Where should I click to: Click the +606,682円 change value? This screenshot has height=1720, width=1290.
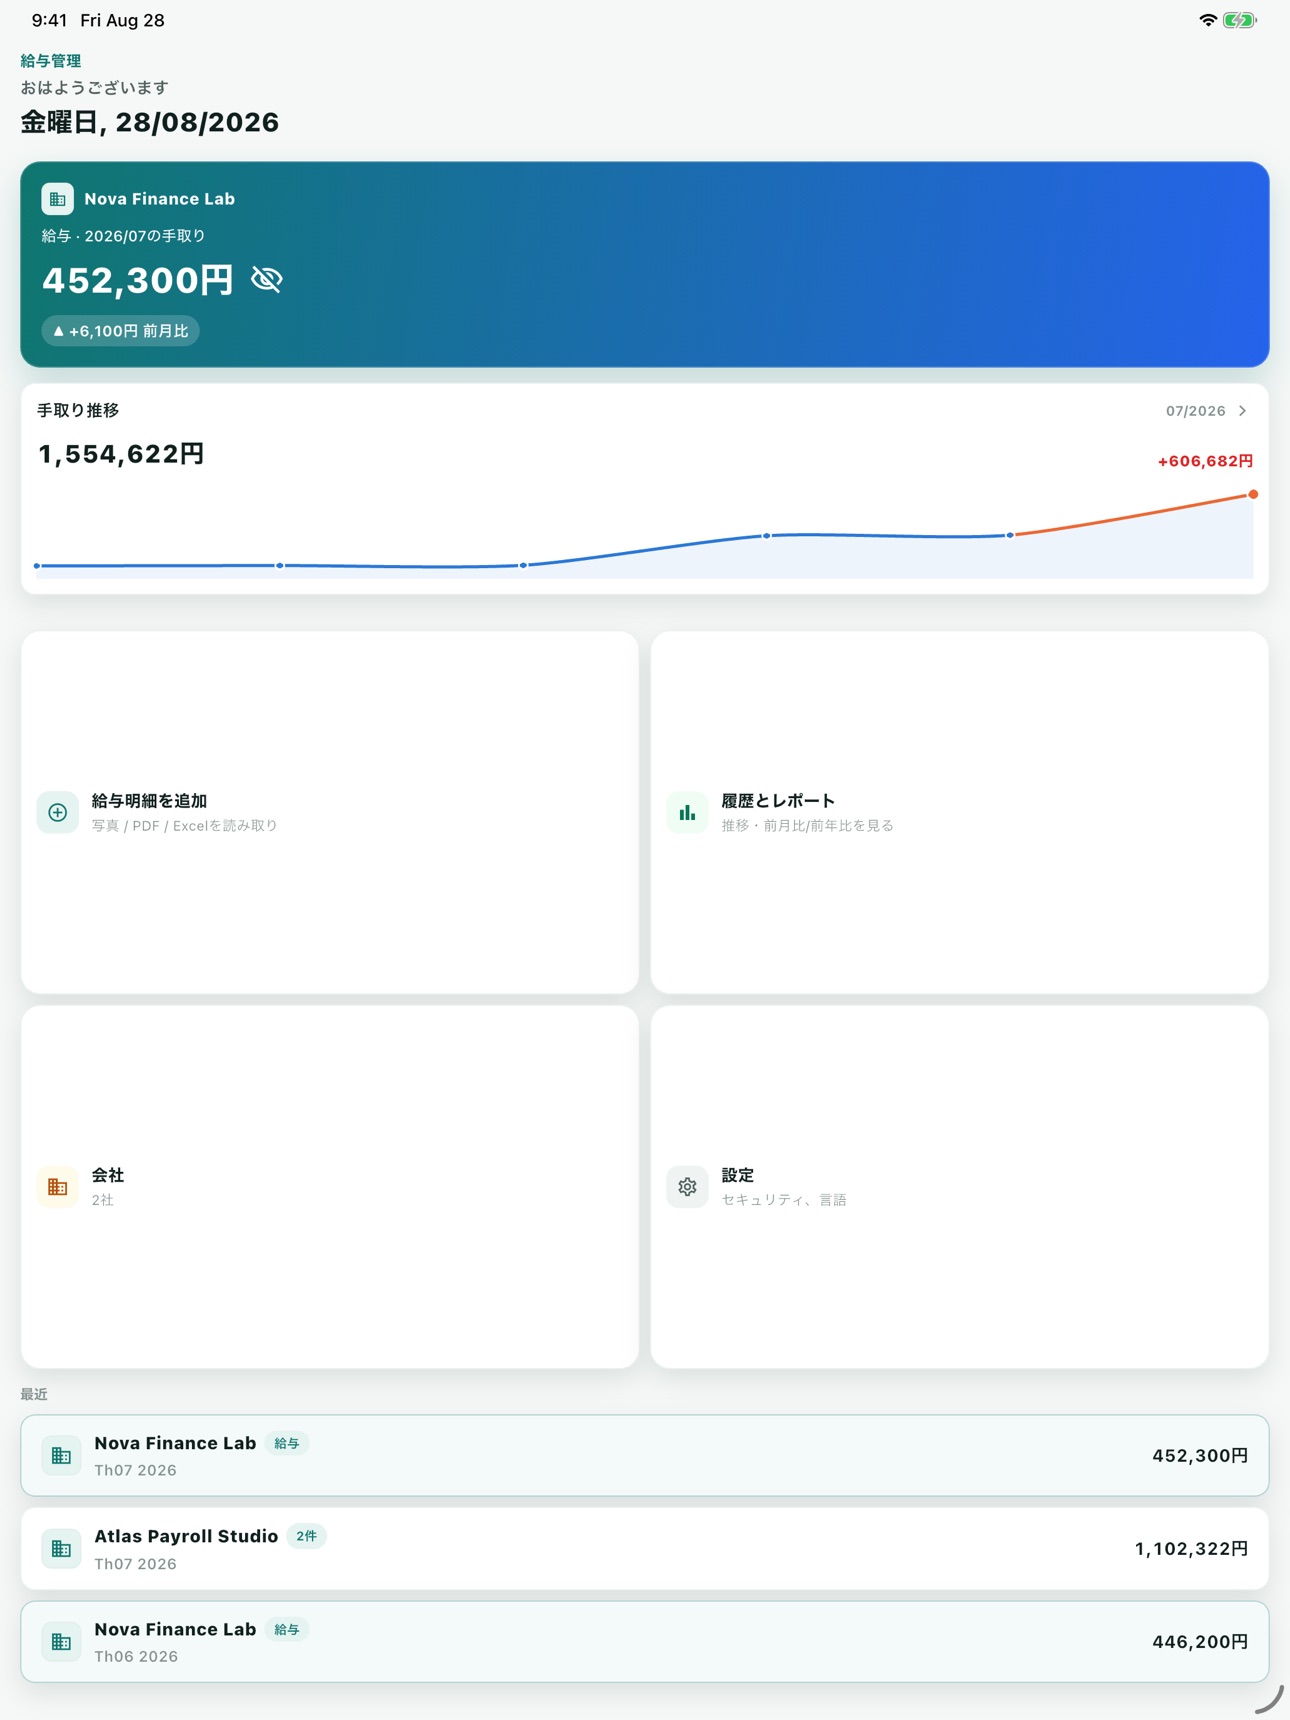click(1205, 461)
